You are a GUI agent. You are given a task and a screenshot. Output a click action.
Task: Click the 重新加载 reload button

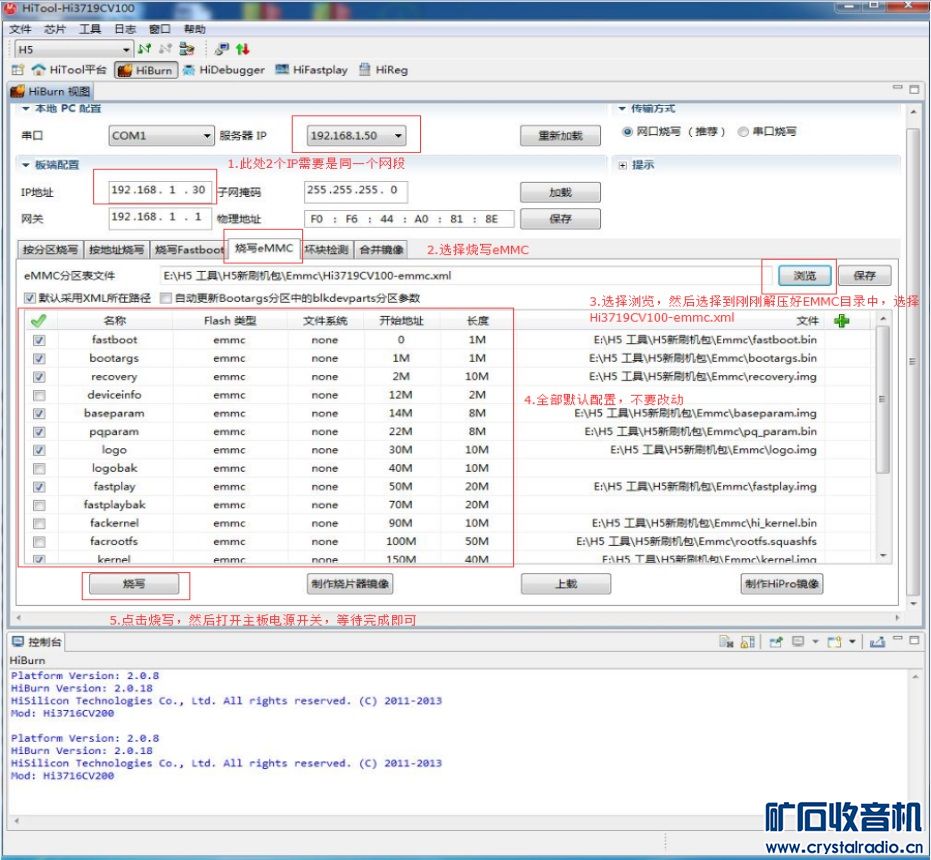560,135
